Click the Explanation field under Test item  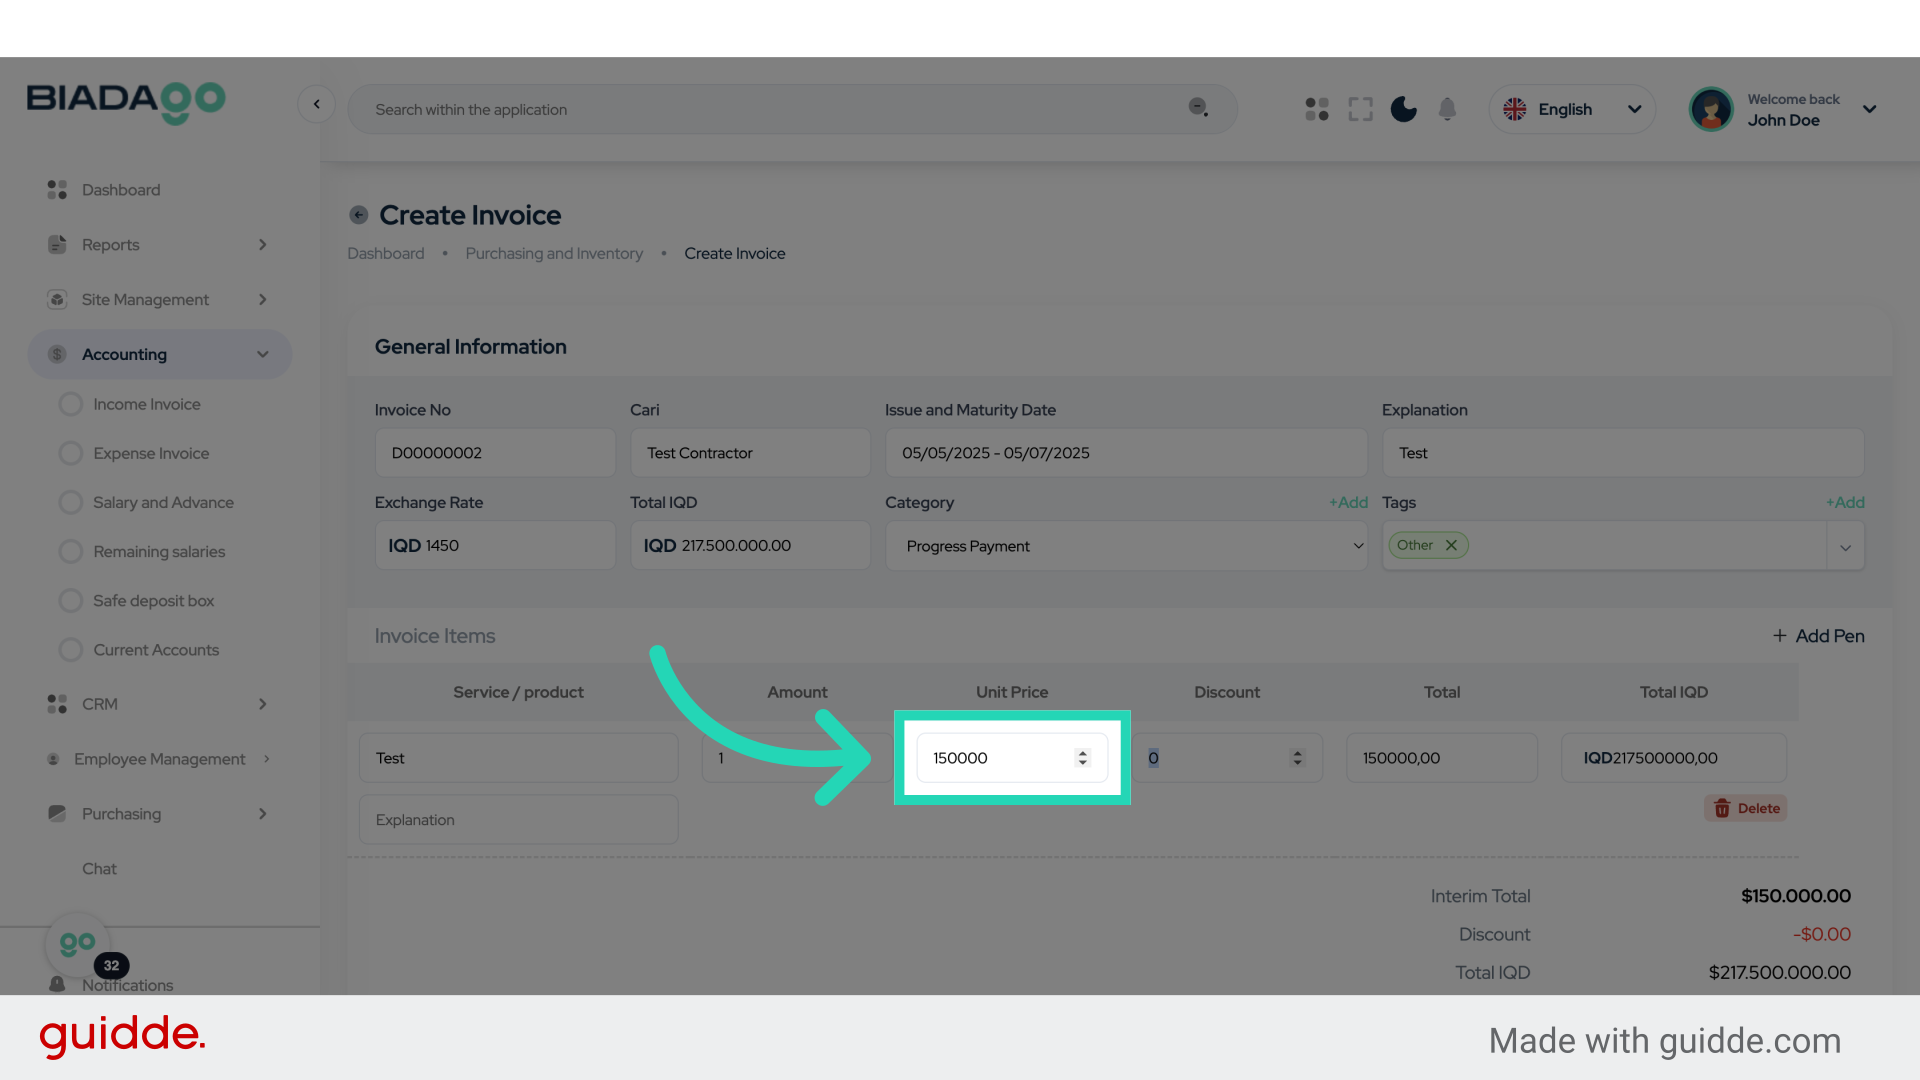[x=518, y=820]
